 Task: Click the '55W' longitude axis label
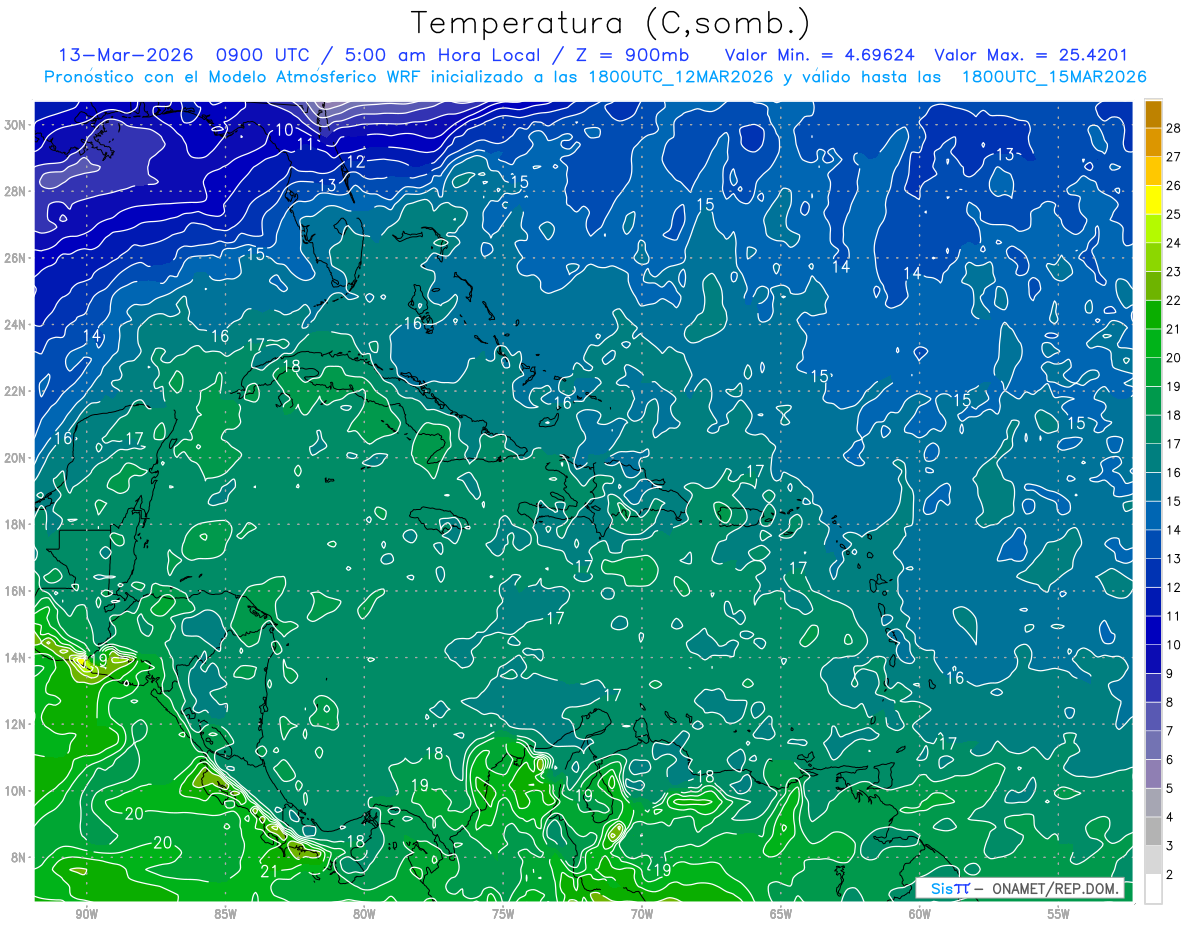point(1059,914)
